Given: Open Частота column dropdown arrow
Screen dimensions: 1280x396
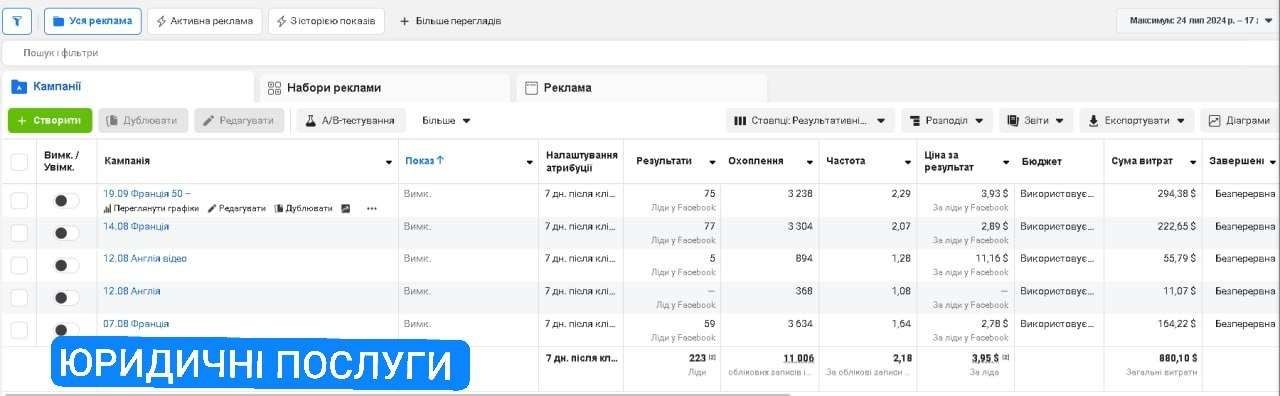Looking at the screenshot, I should click(x=907, y=162).
